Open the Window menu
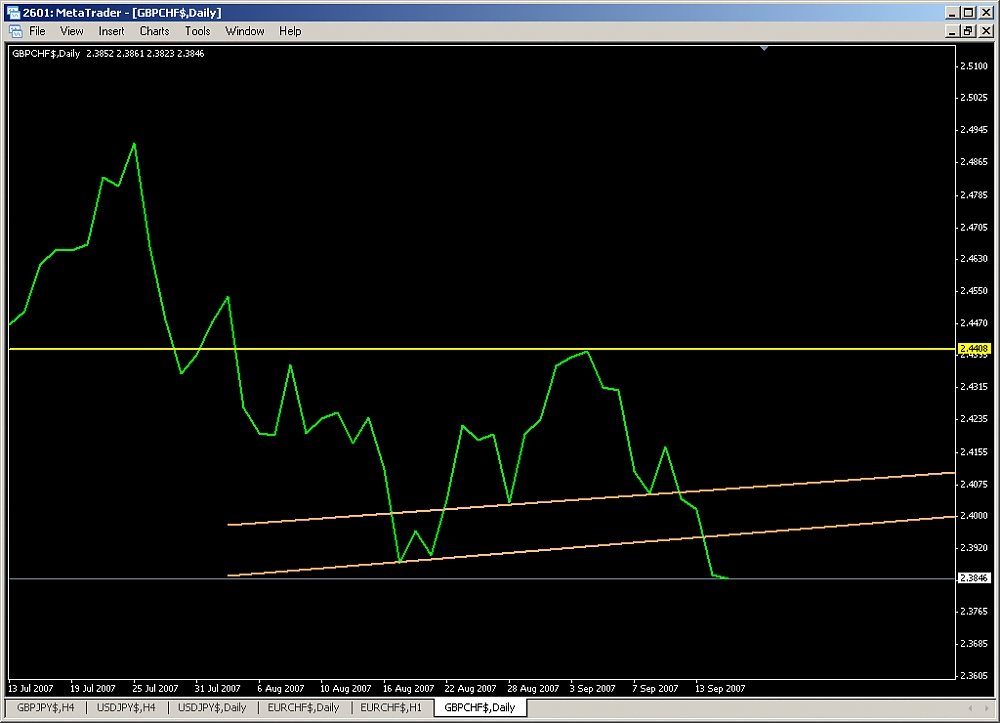Image resolution: width=1000 pixels, height=723 pixels. (x=244, y=31)
